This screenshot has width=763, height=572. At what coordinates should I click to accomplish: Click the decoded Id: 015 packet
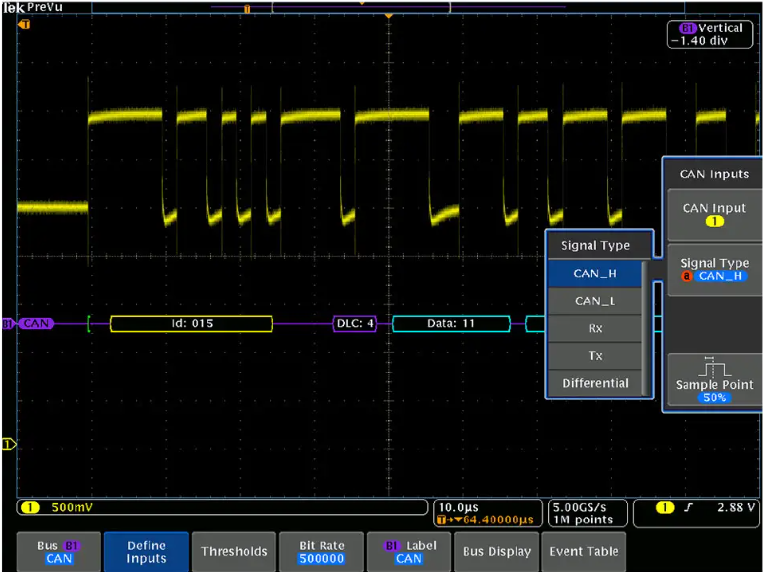[191, 324]
